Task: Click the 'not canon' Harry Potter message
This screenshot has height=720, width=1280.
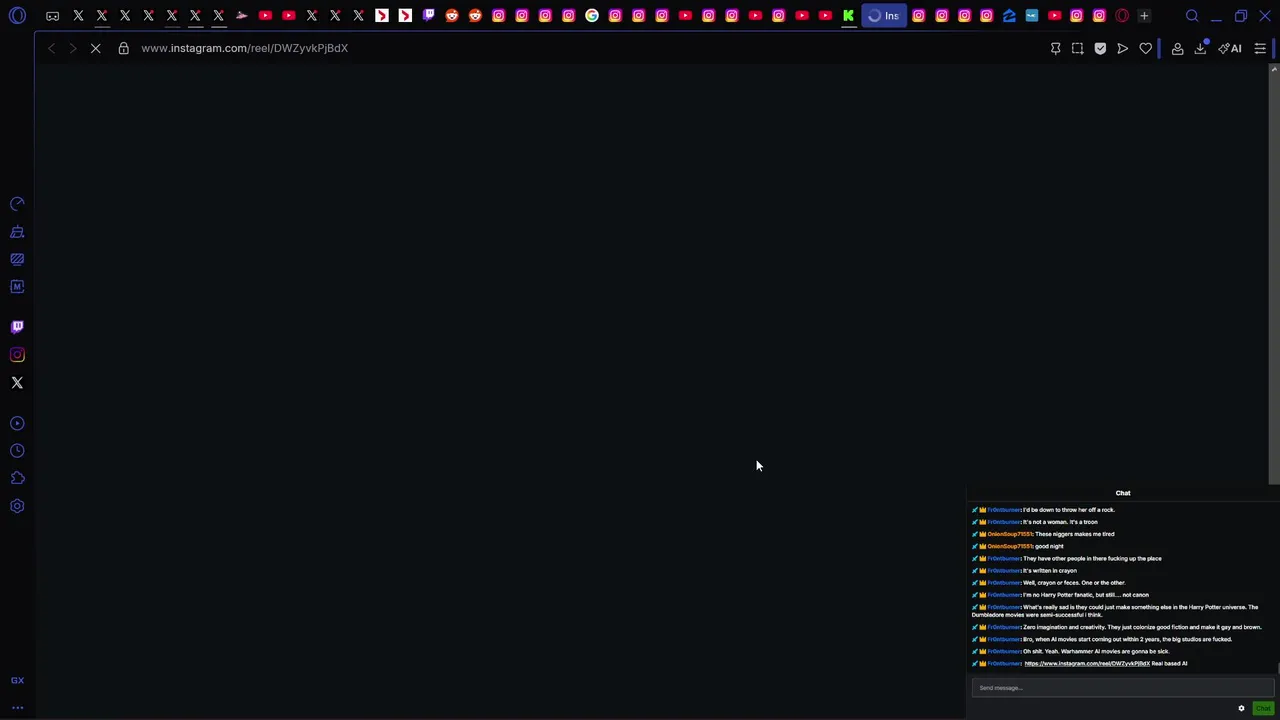Action: (1086, 595)
